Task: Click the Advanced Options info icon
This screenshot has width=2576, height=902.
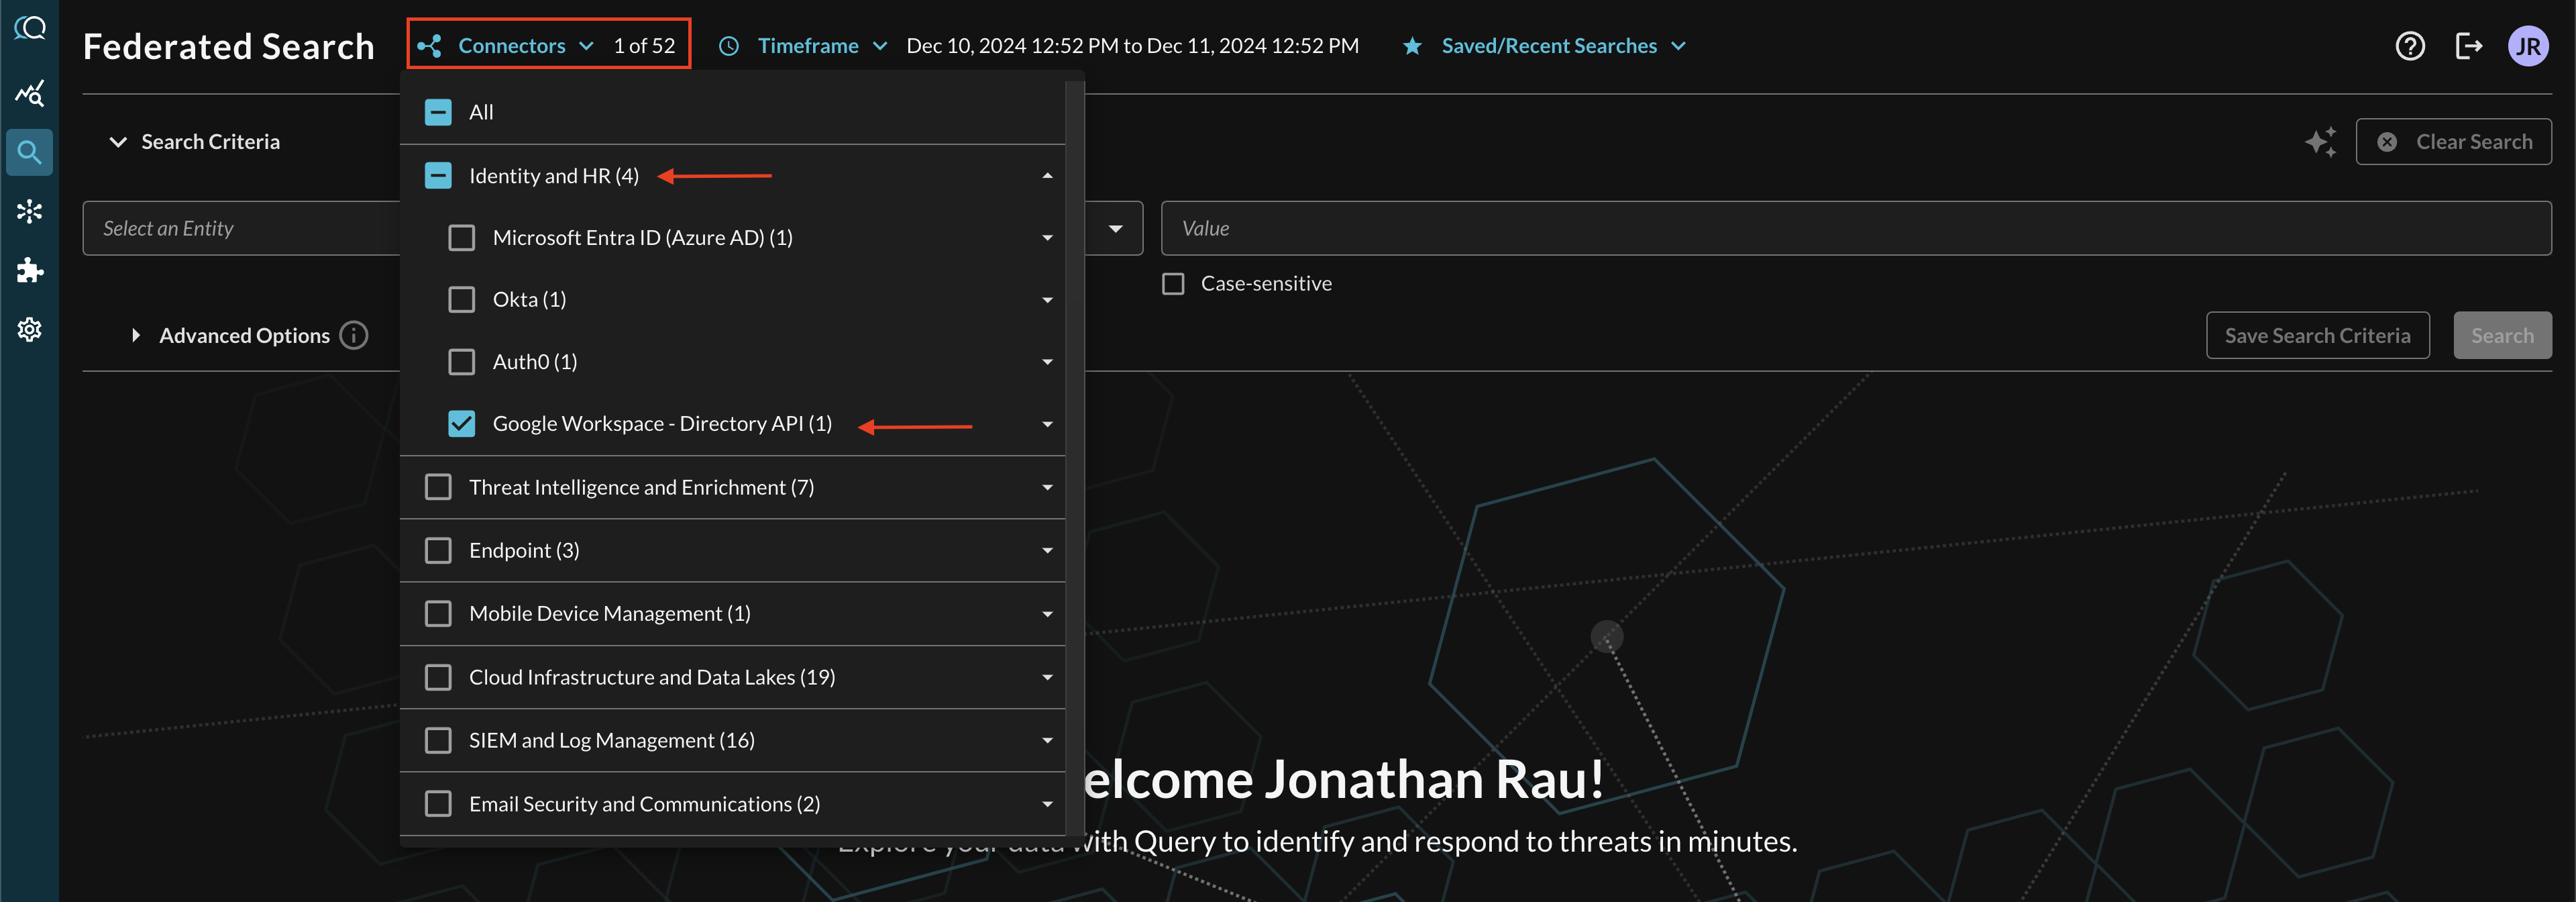Action: click(354, 335)
